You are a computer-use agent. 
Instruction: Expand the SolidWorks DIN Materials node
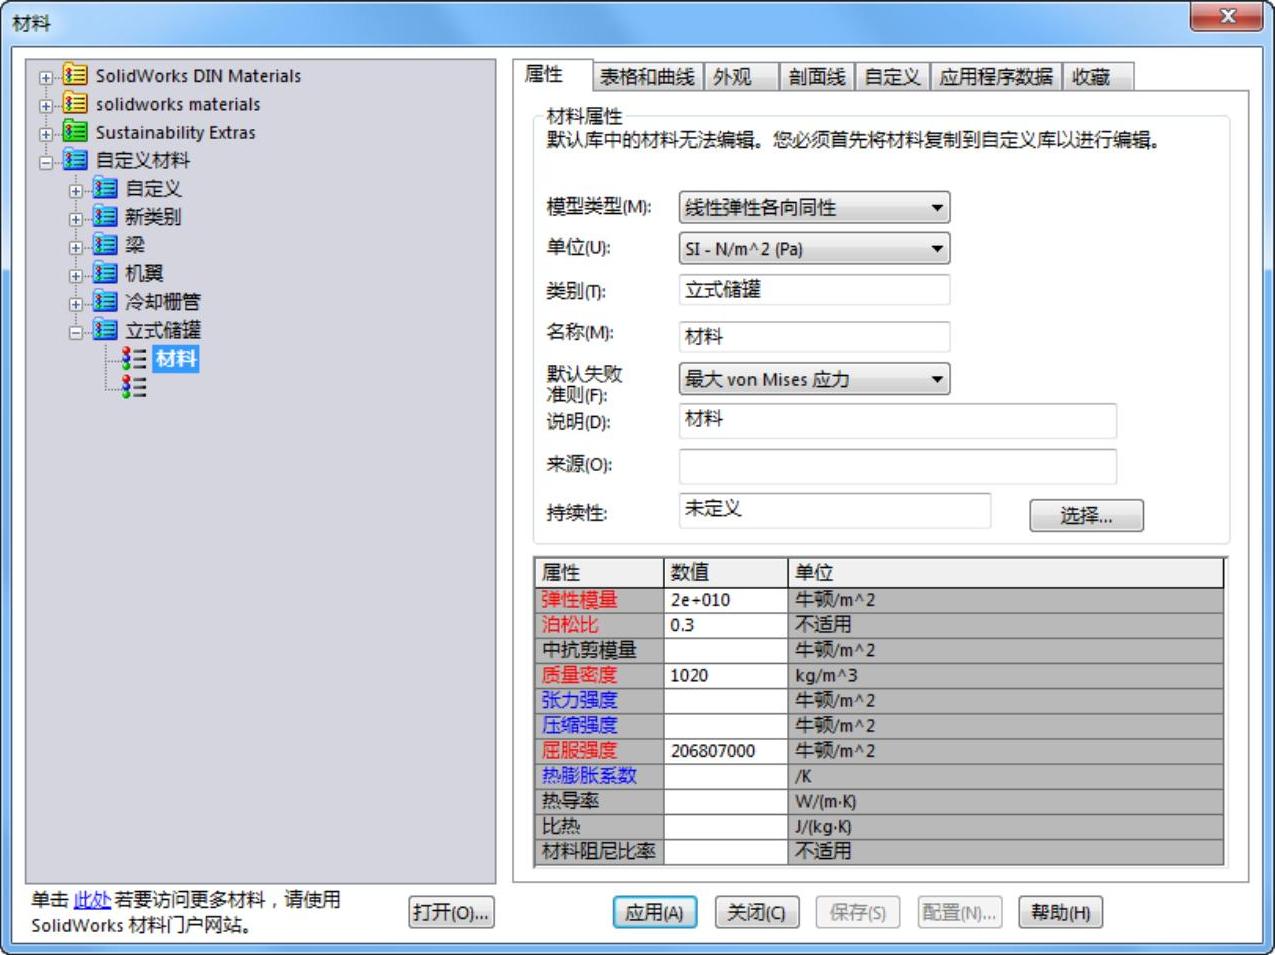46,77
